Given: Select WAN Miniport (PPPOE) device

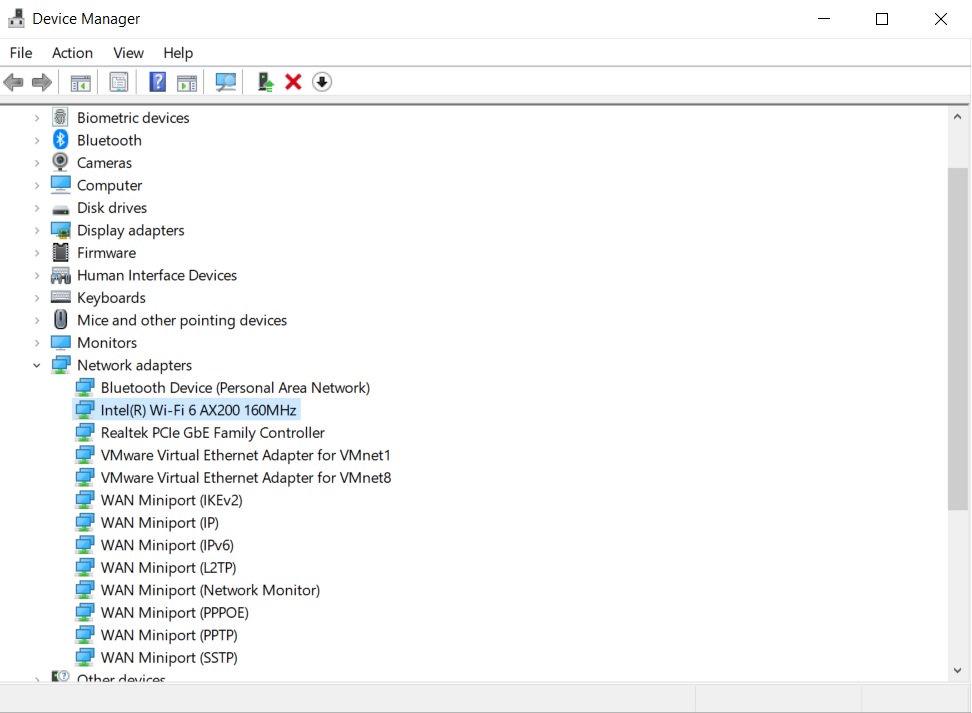Looking at the screenshot, I should pyautogui.click(x=174, y=613).
